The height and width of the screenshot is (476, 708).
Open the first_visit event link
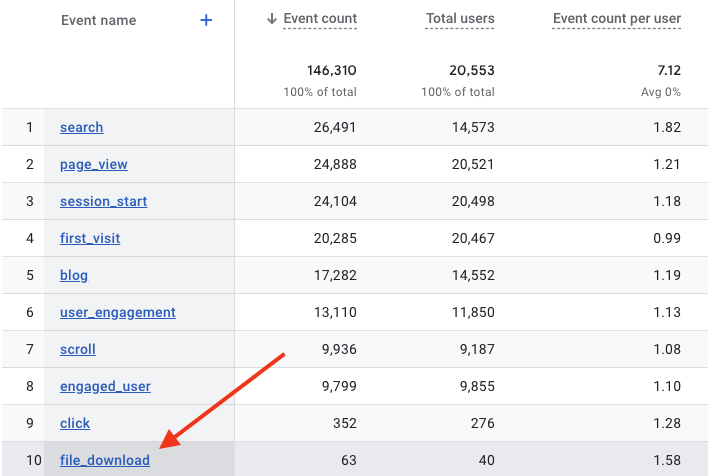(x=90, y=238)
